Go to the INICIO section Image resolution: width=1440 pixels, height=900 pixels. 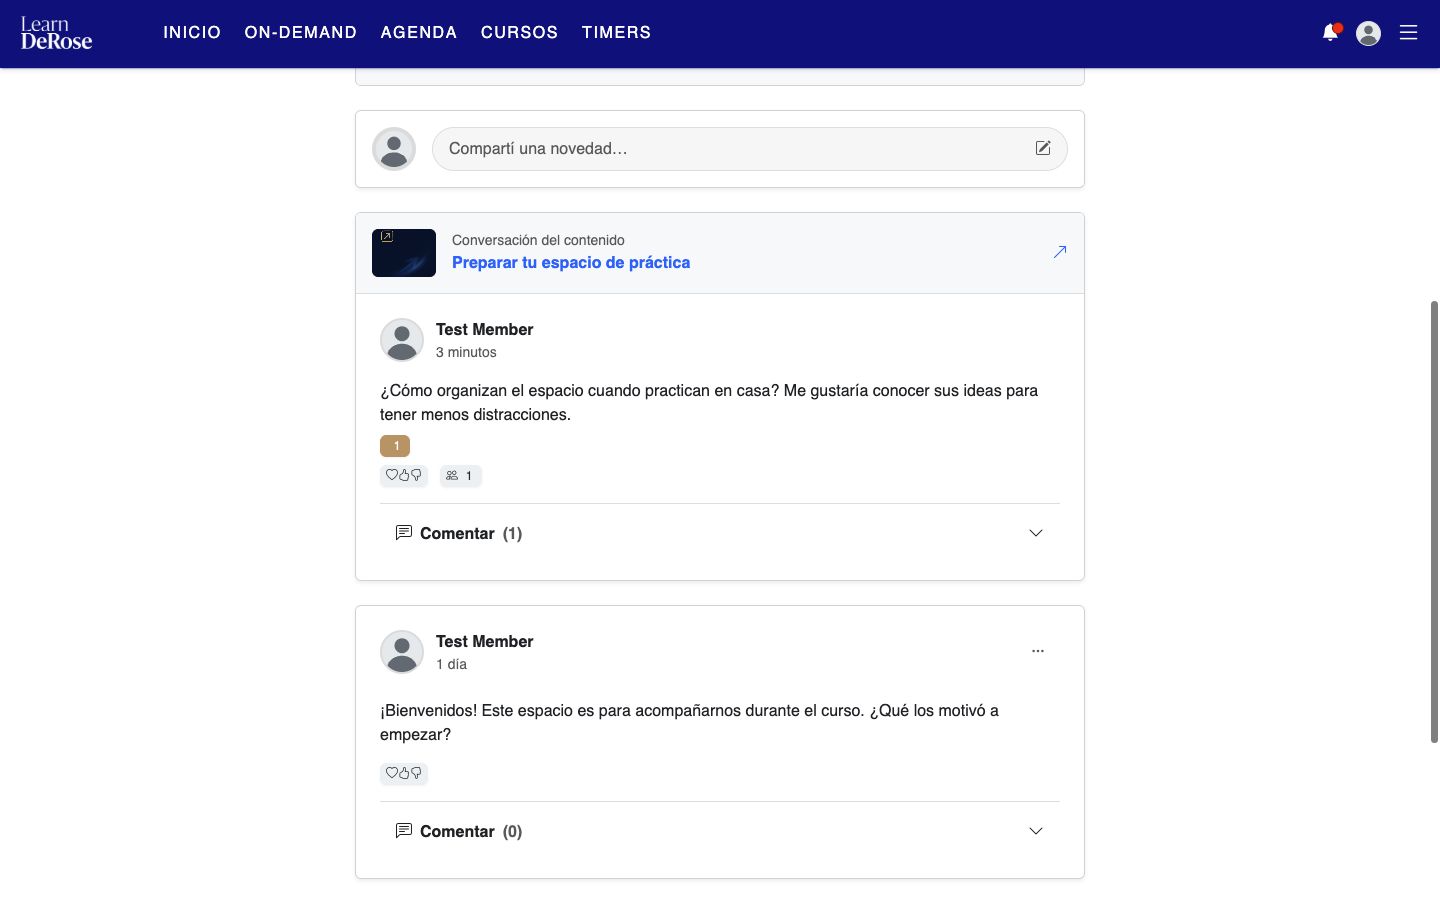pyautogui.click(x=192, y=33)
